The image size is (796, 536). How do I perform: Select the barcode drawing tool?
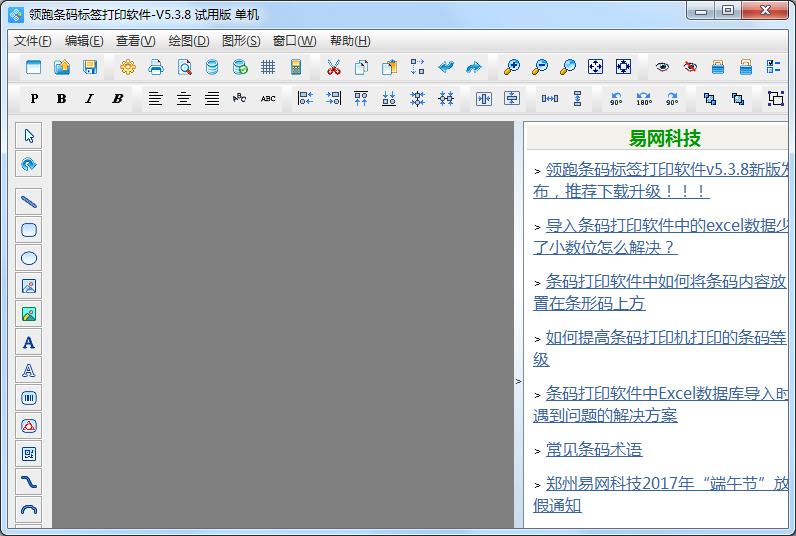(29, 398)
